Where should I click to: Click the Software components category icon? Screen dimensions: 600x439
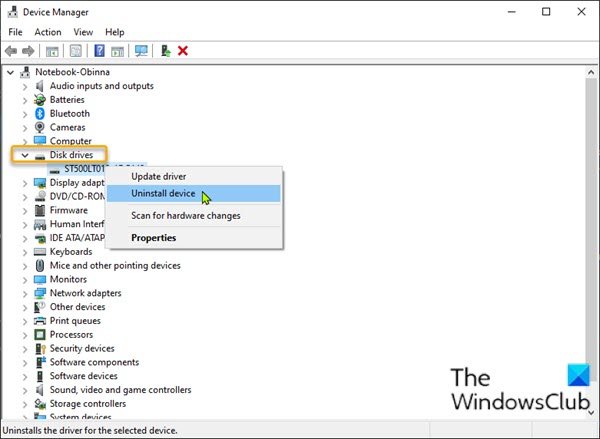click(40, 362)
